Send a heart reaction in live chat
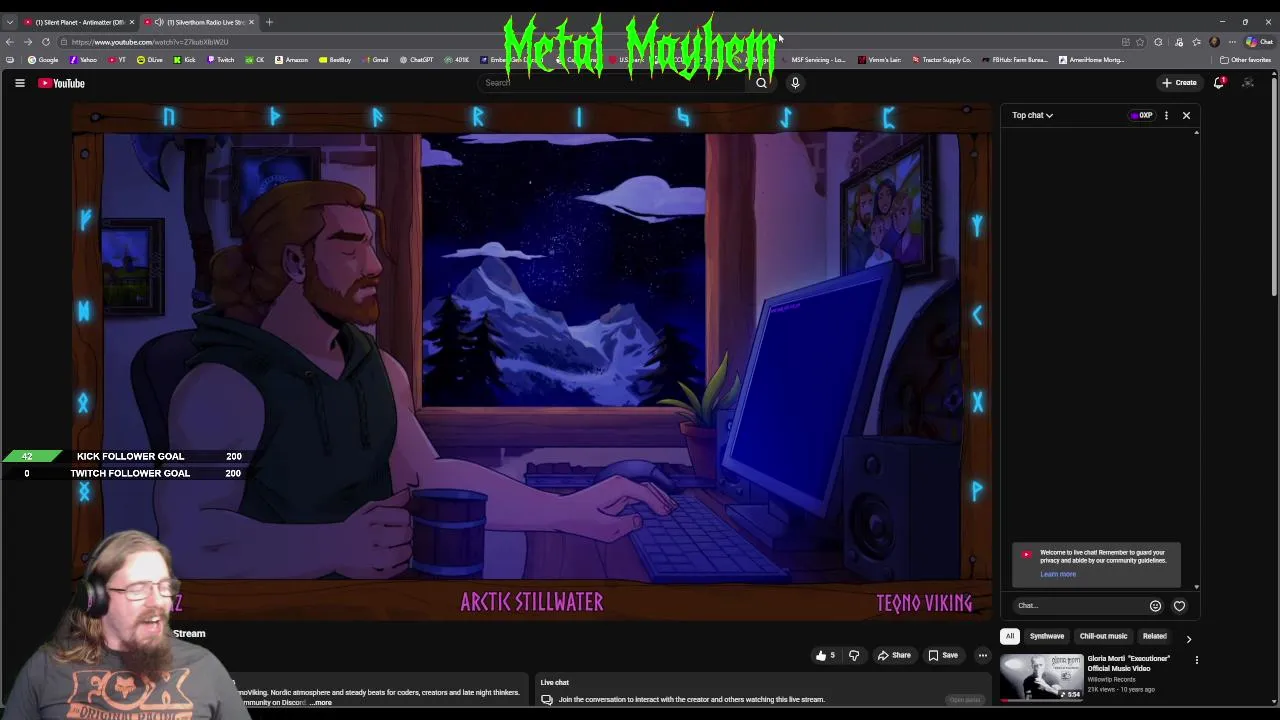This screenshot has height=720, width=1280. click(x=1179, y=606)
